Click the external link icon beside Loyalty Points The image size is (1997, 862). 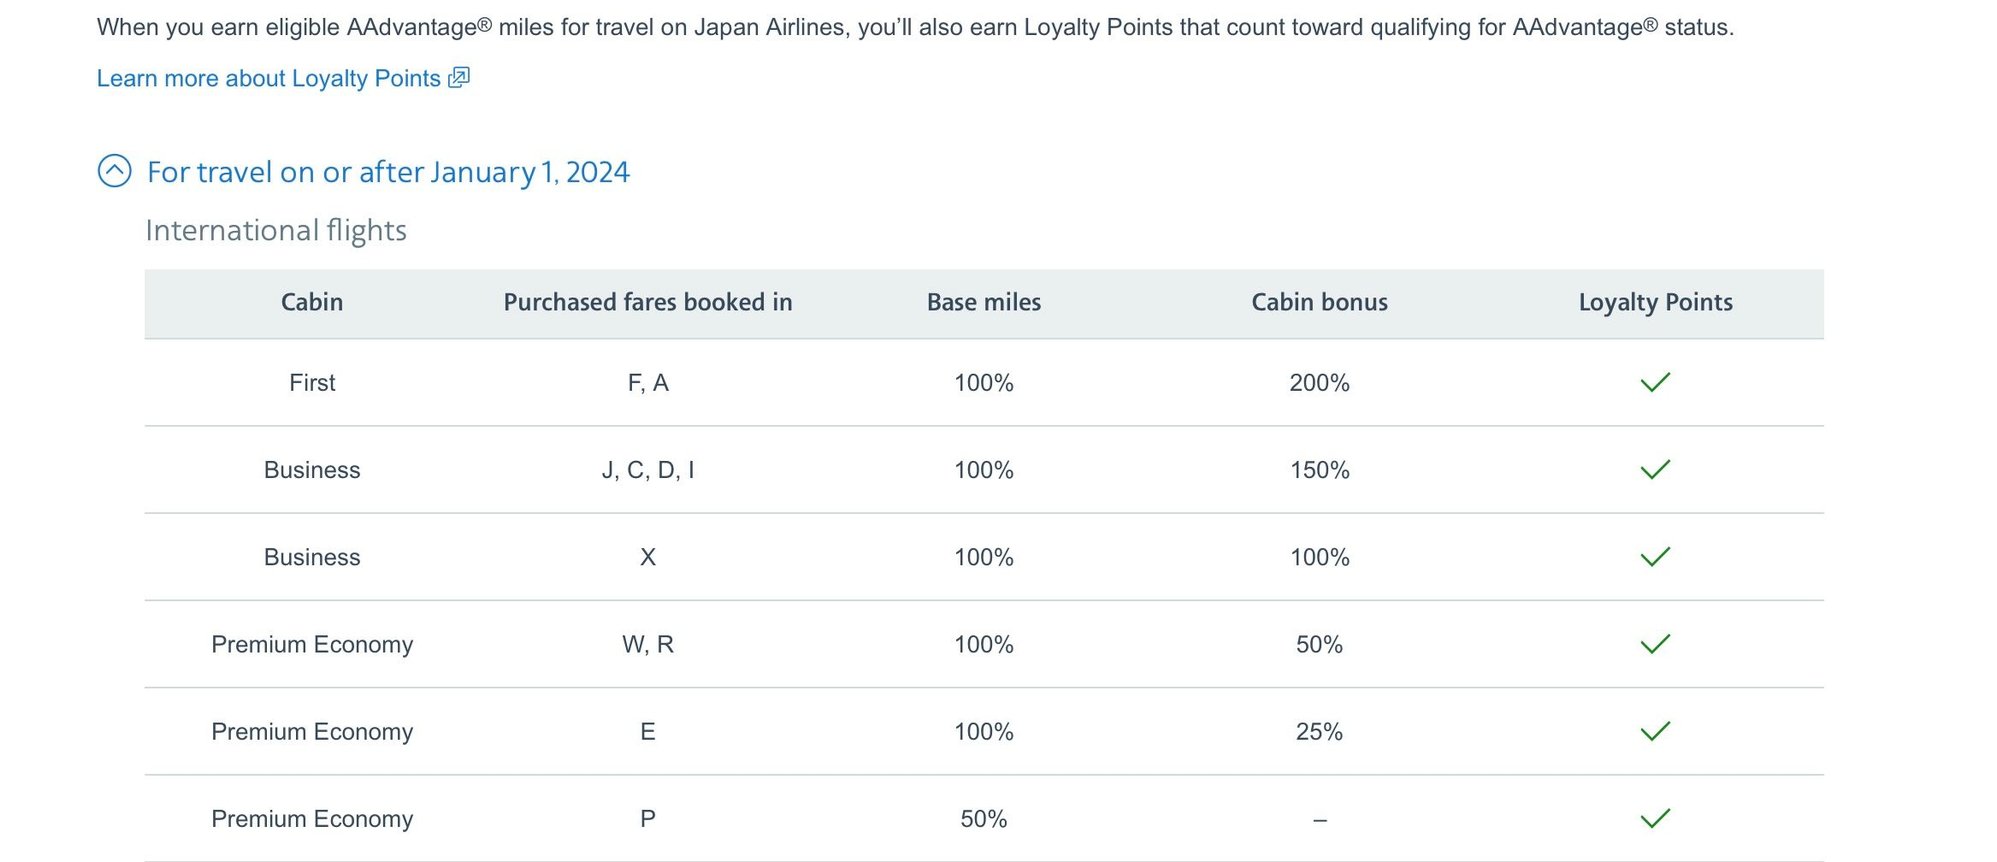459,78
